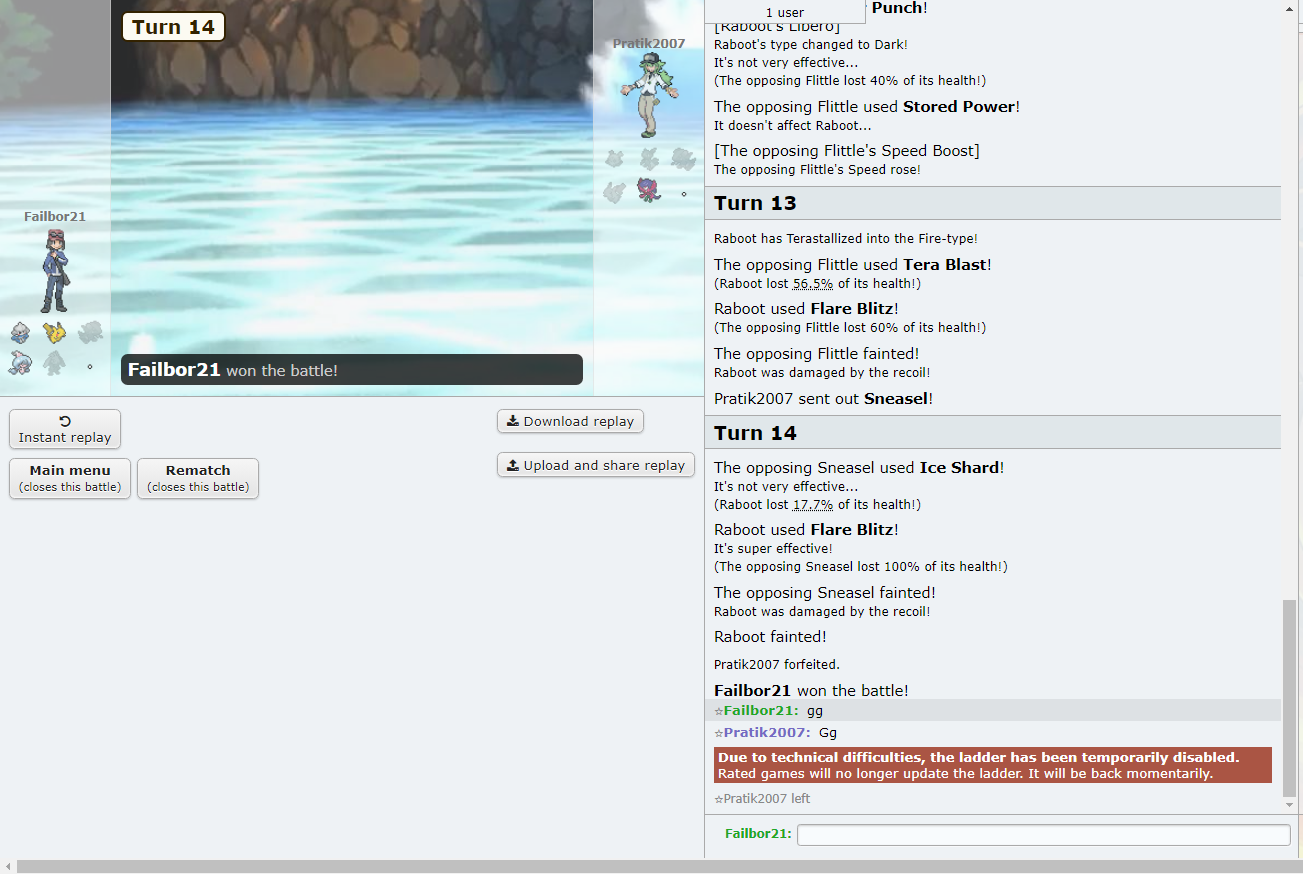
Task: Click the Failbor21 name label above avatar
Action: click(55, 216)
